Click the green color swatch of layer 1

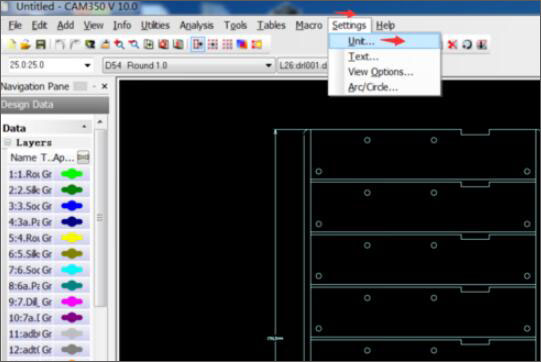[x=72, y=174]
